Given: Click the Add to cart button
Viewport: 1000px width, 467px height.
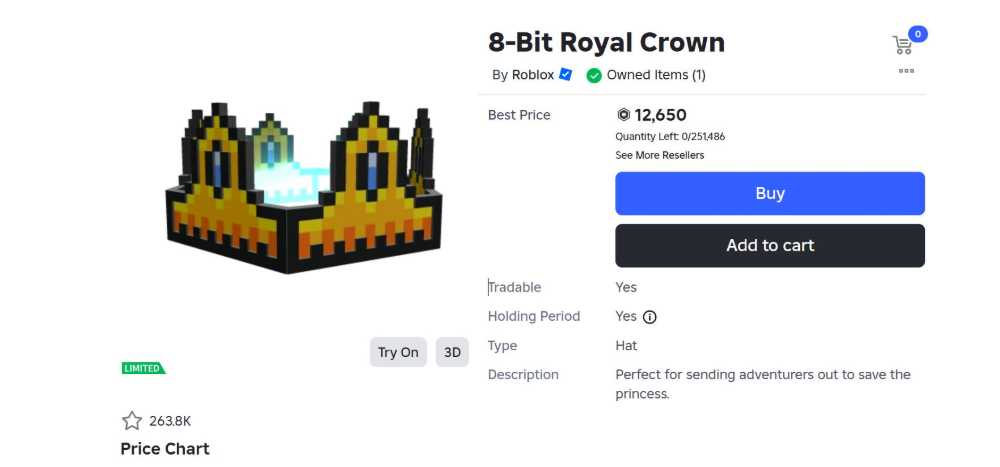Looking at the screenshot, I should tap(769, 246).
